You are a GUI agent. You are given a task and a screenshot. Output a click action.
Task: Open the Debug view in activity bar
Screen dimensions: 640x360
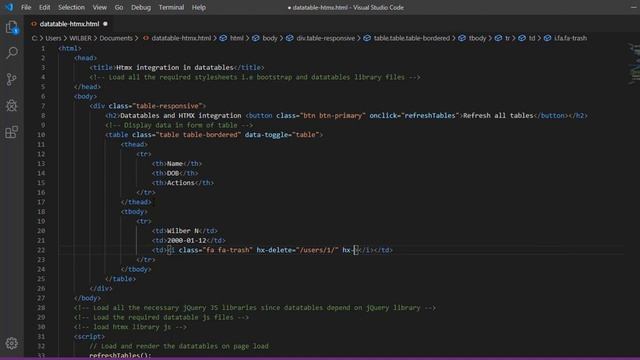point(12,105)
